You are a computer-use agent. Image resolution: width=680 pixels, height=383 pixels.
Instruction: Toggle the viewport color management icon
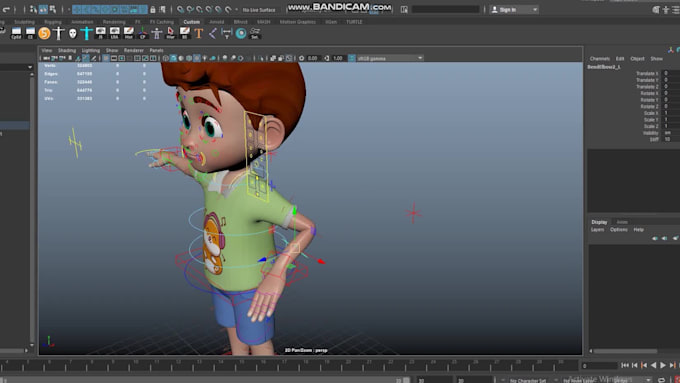(352, 58)
